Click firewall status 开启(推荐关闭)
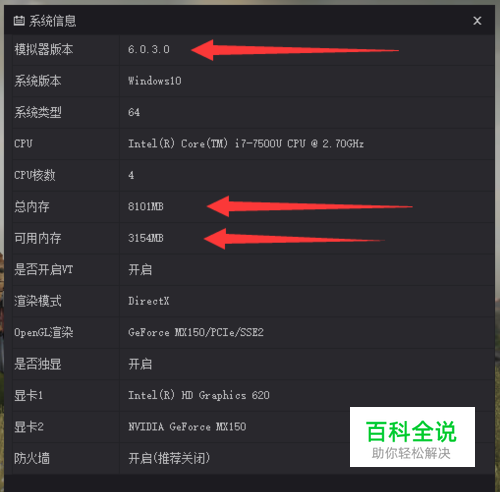This screenshot has height=492, width=500. point(169,458)
